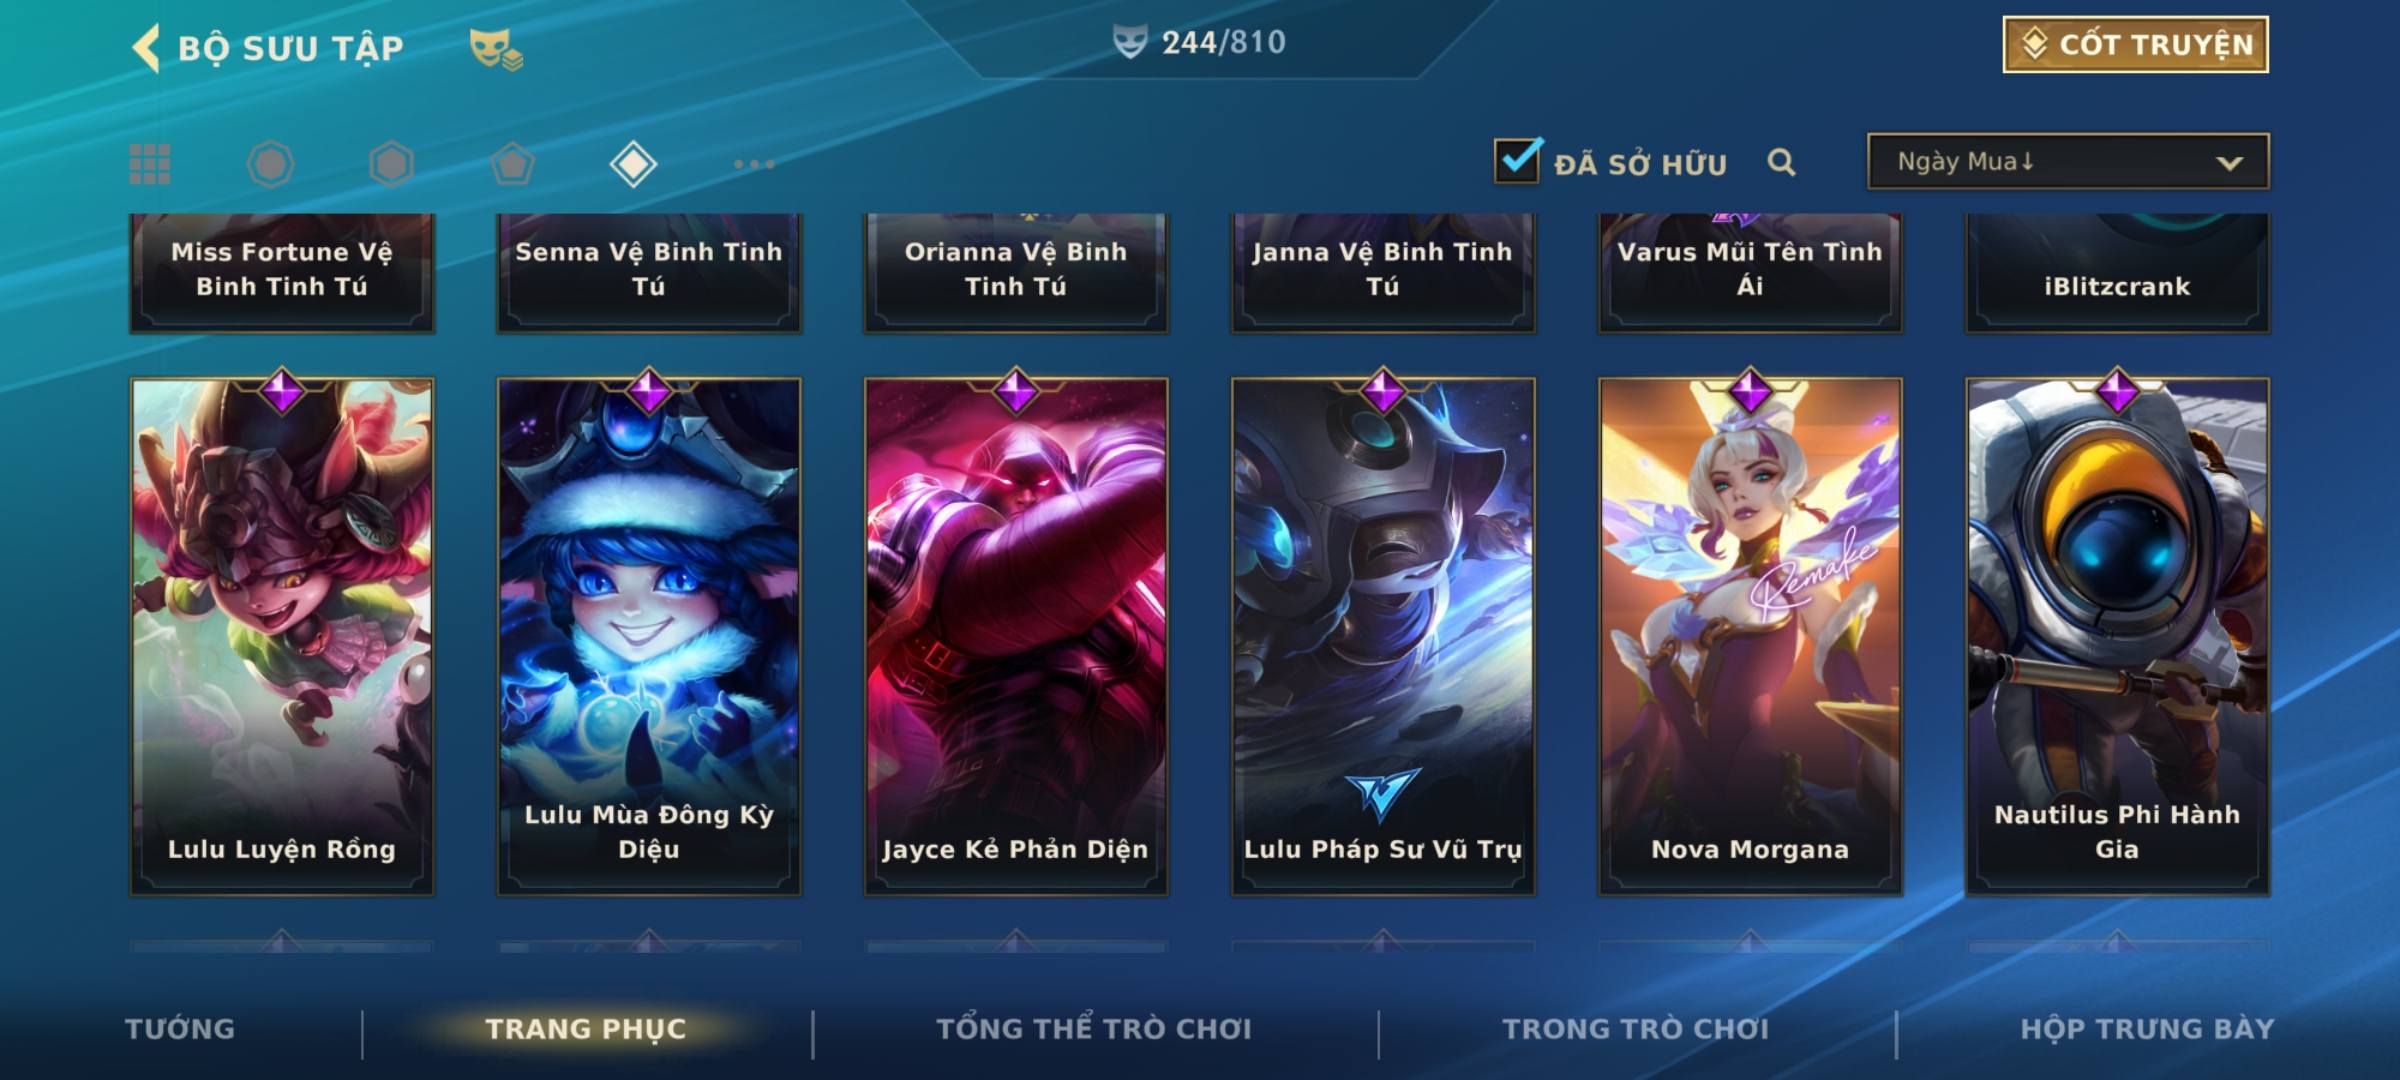Open the Nautilus Phi Hành Gia skin

click(x=2117, y=636)
